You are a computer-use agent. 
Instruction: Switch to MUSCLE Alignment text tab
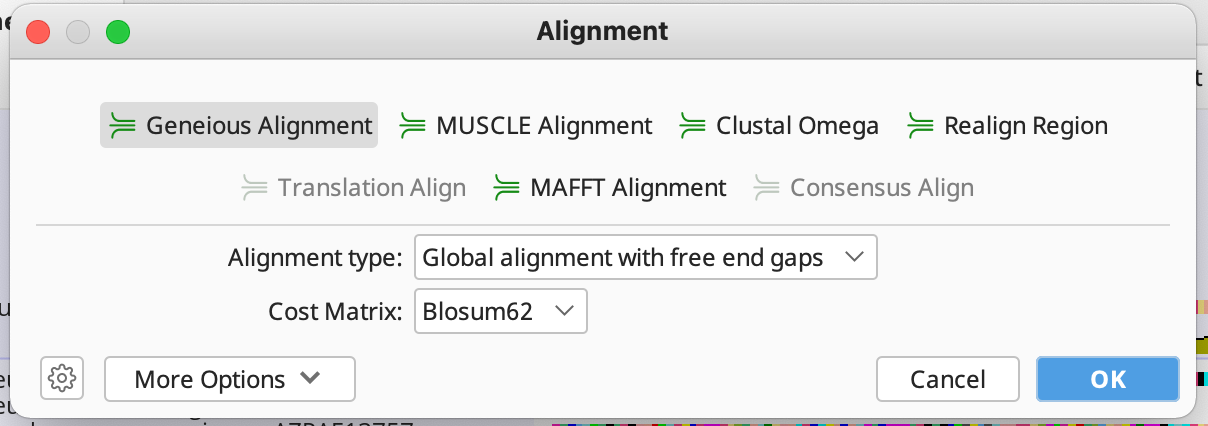coord(544,126)
